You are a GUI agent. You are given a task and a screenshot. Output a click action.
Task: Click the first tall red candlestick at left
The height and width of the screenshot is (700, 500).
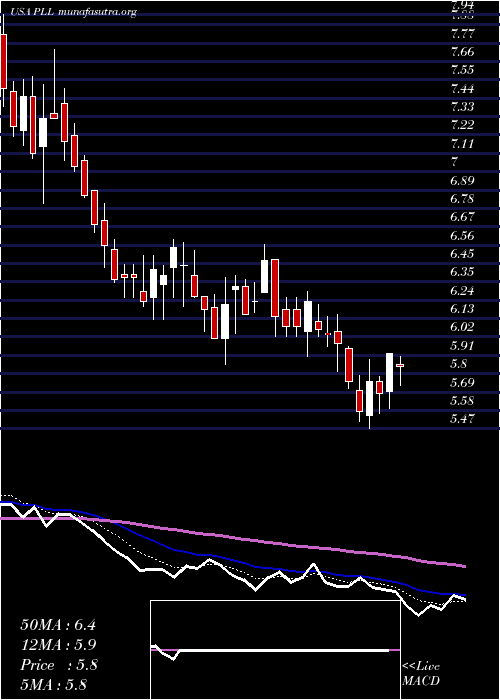(x=4, y=61)
